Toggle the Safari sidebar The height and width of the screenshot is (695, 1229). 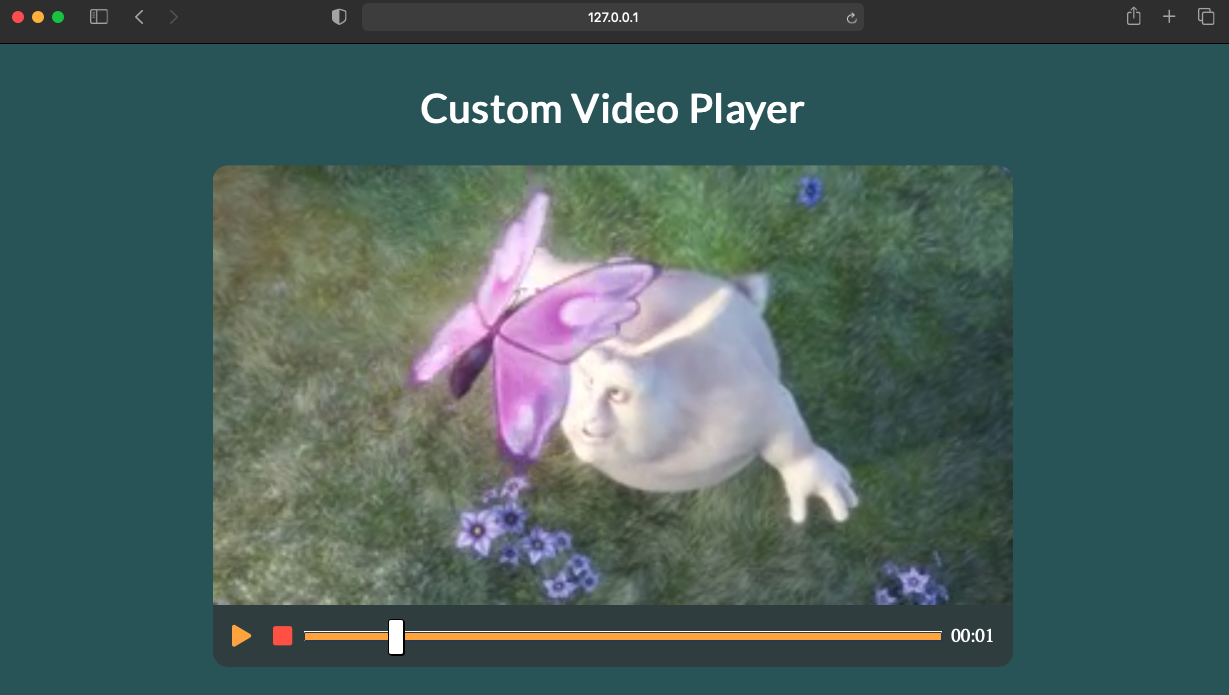(99, 17)
